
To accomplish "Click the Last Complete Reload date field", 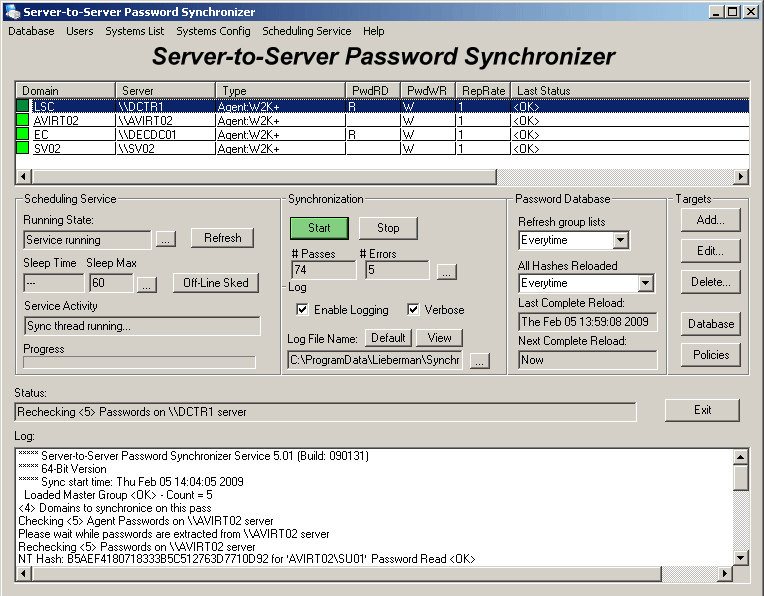I will [x=588, y=322].
